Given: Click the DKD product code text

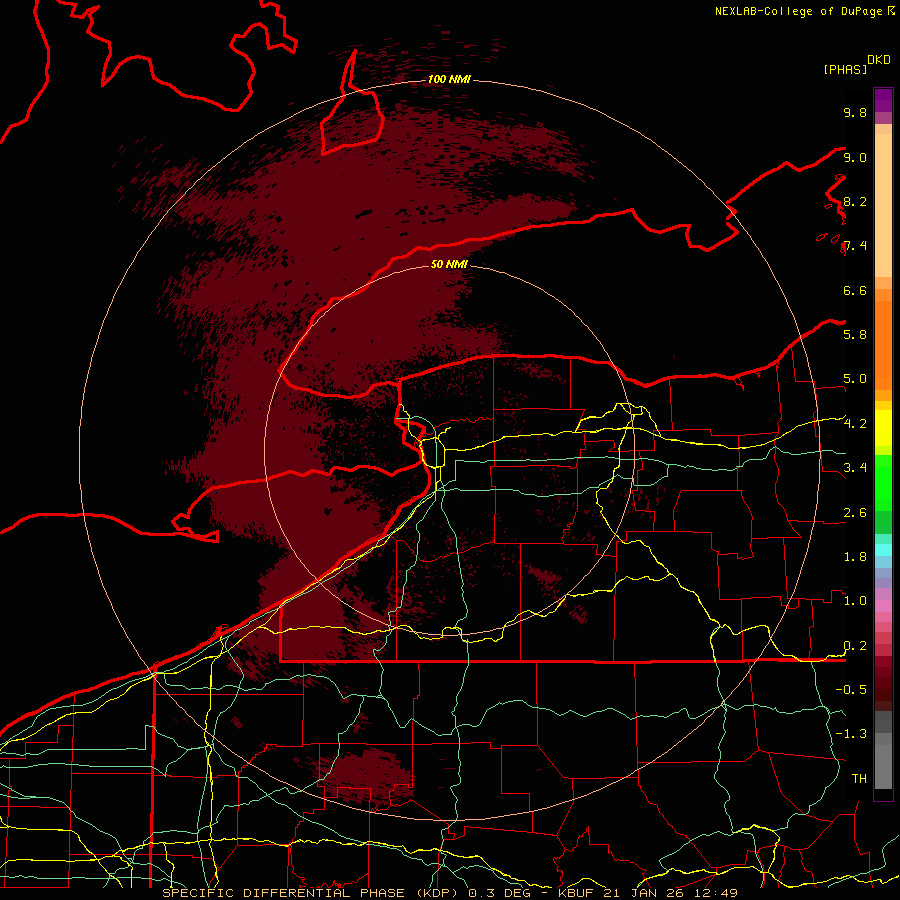Looking at the screenshot, I should 879,60.
